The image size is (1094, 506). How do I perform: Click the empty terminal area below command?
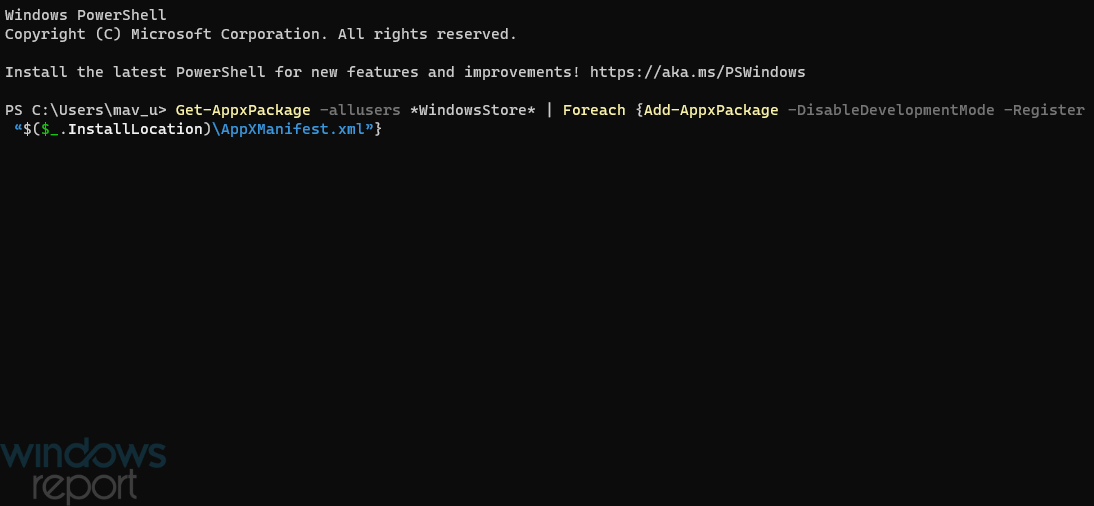click(x=547, y=293)
